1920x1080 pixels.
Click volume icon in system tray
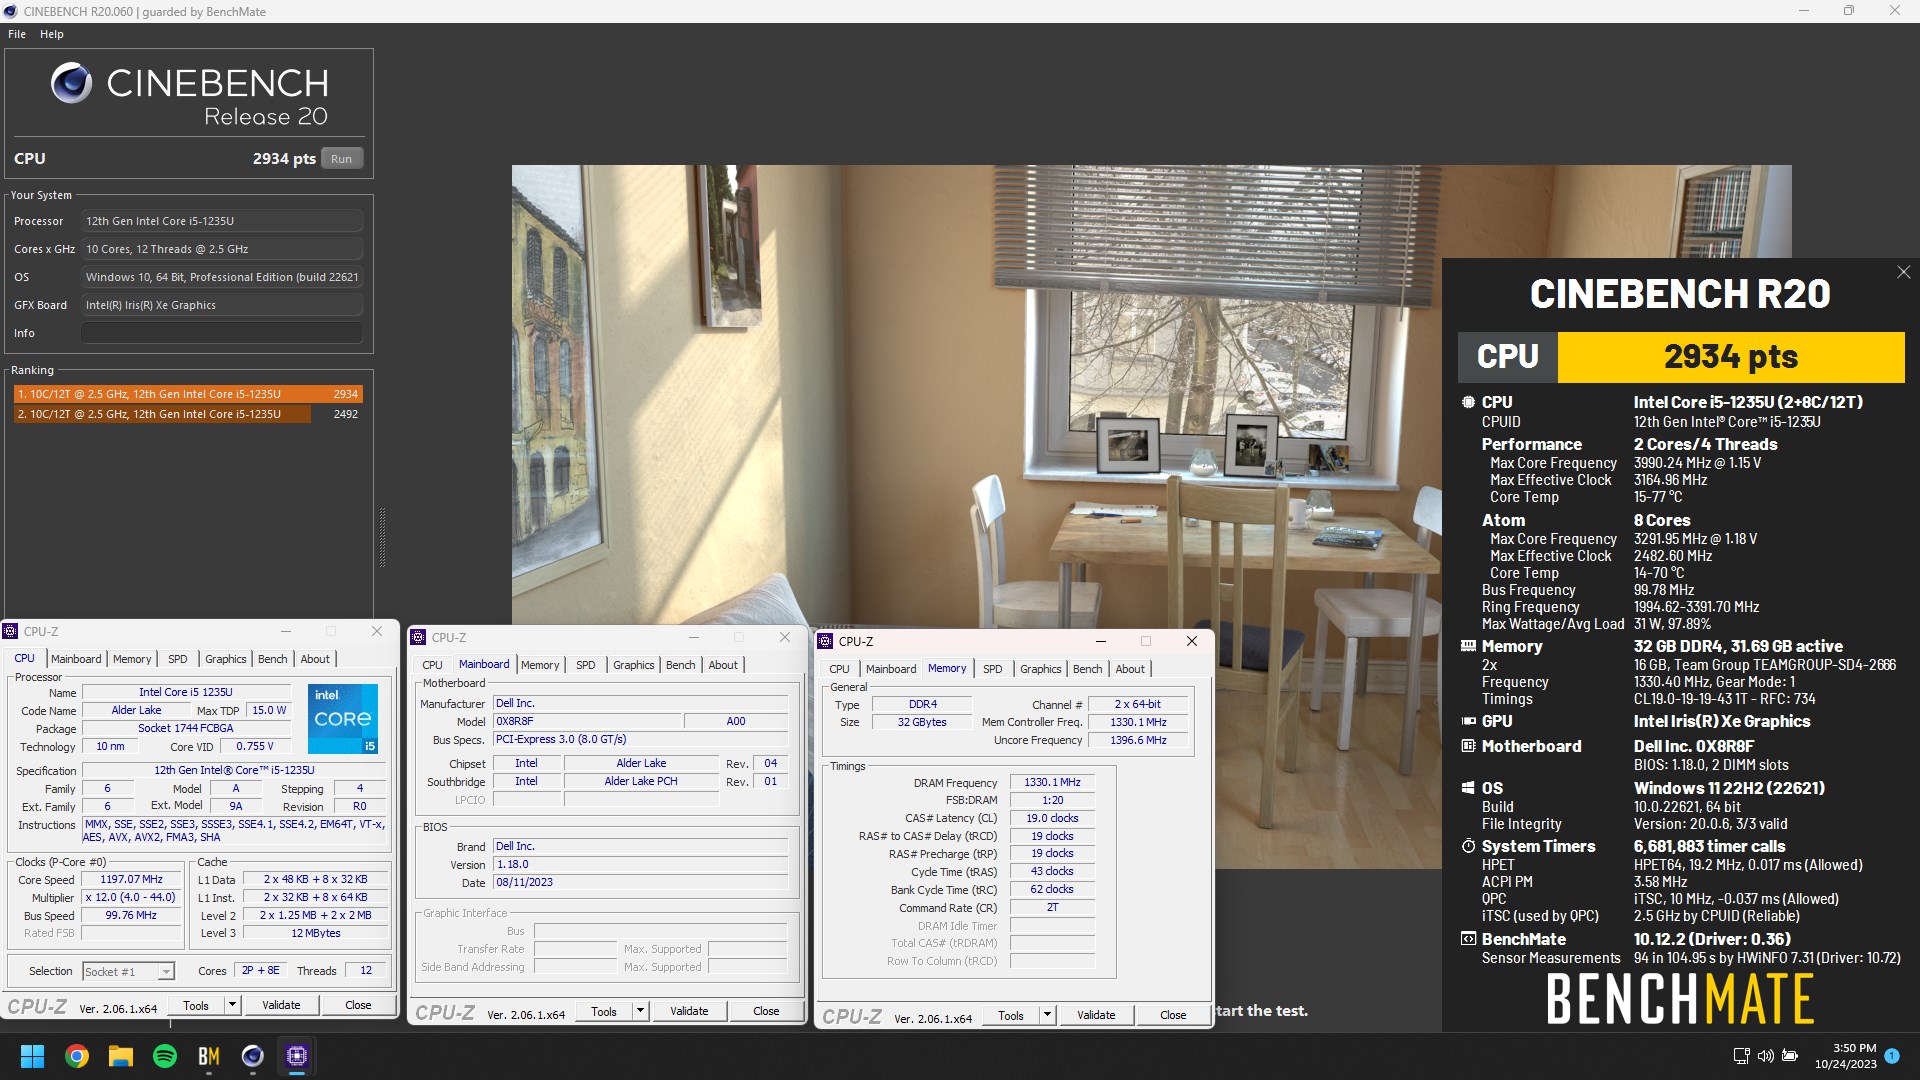pos(1766,1056)
